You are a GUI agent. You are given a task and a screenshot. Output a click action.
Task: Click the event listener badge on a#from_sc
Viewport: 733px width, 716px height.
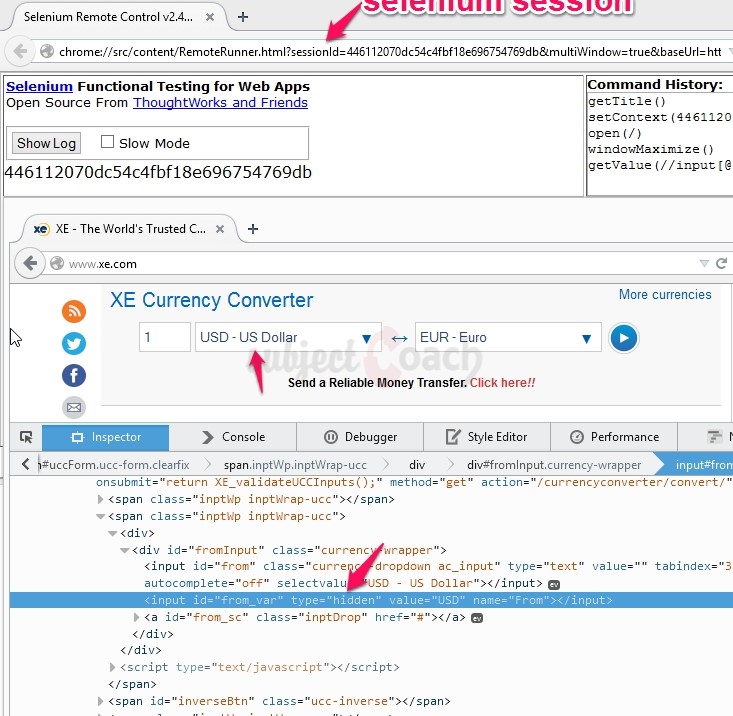tap(477, 618)
